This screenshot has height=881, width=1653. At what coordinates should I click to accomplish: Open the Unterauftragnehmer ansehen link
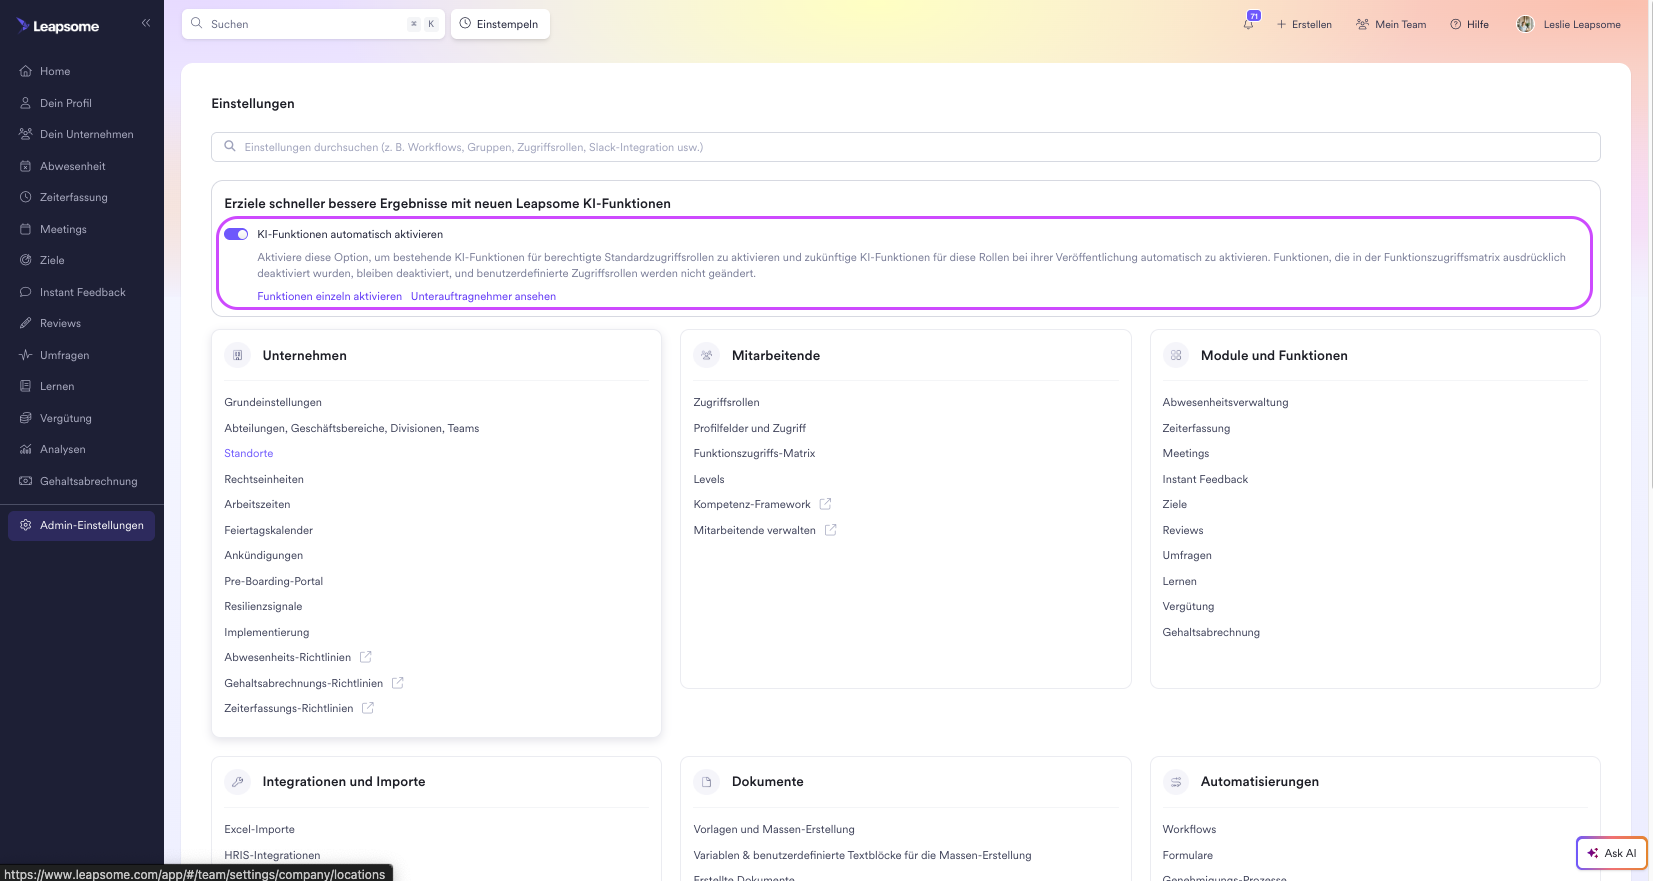point(483,296)
